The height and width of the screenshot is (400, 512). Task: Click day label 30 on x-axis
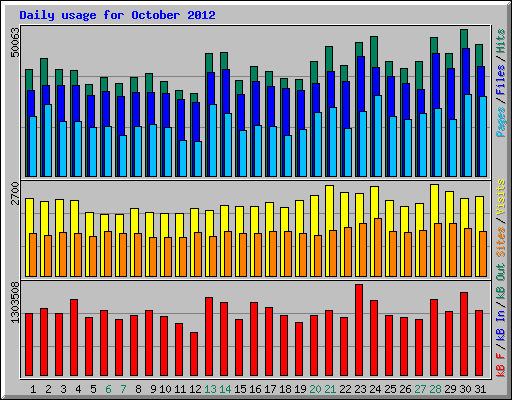465,389
